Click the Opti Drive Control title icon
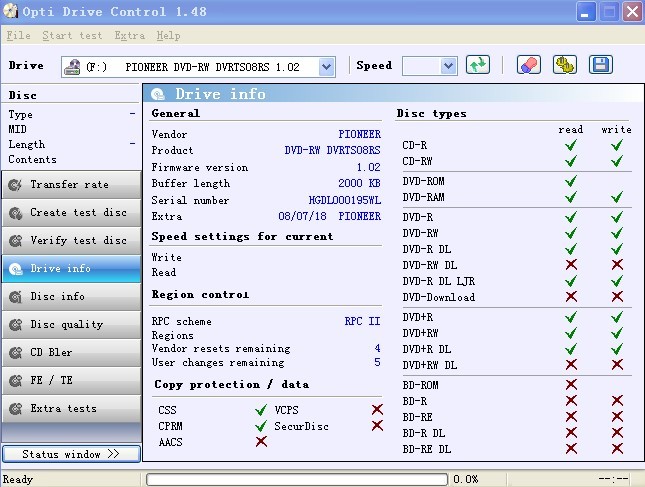 (10, 11)
